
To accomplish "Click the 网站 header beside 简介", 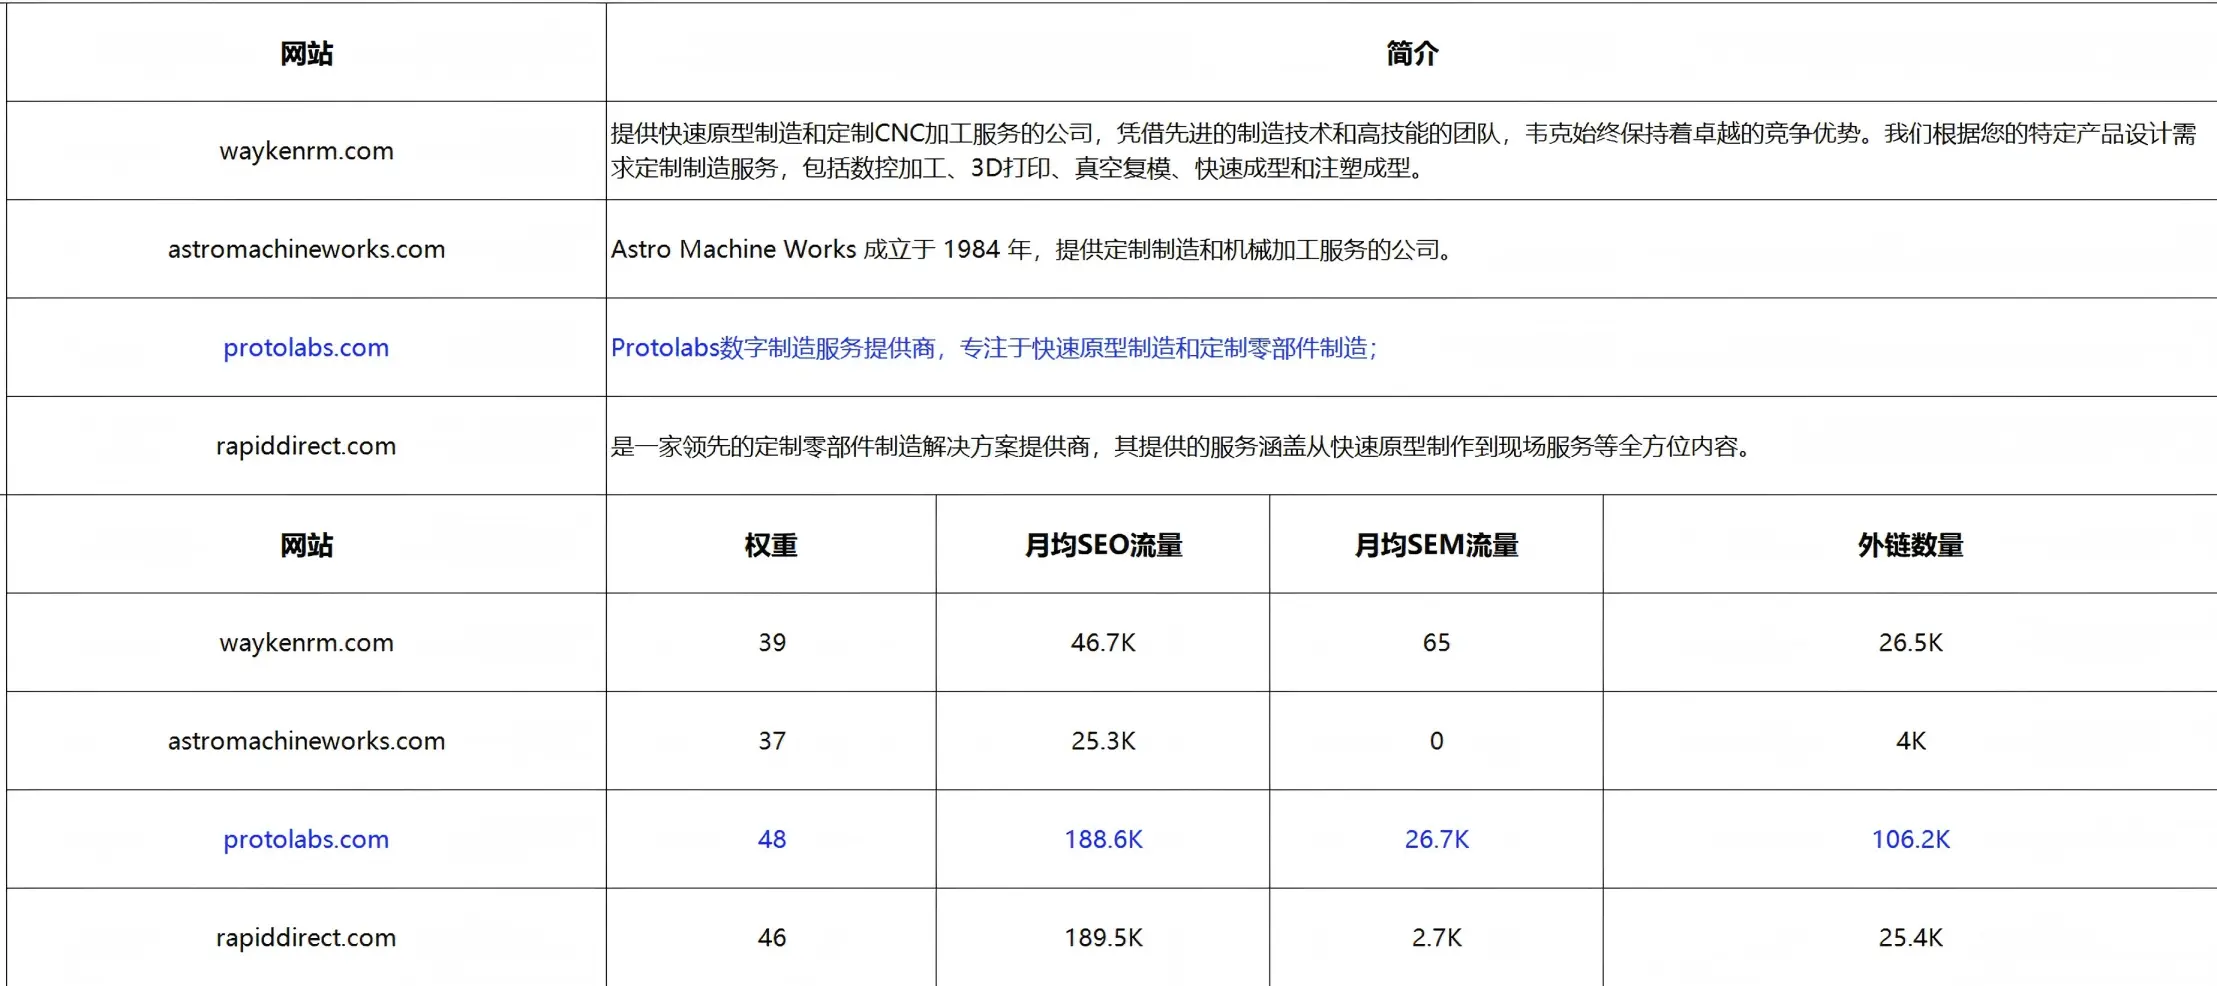I will (306, 53).
